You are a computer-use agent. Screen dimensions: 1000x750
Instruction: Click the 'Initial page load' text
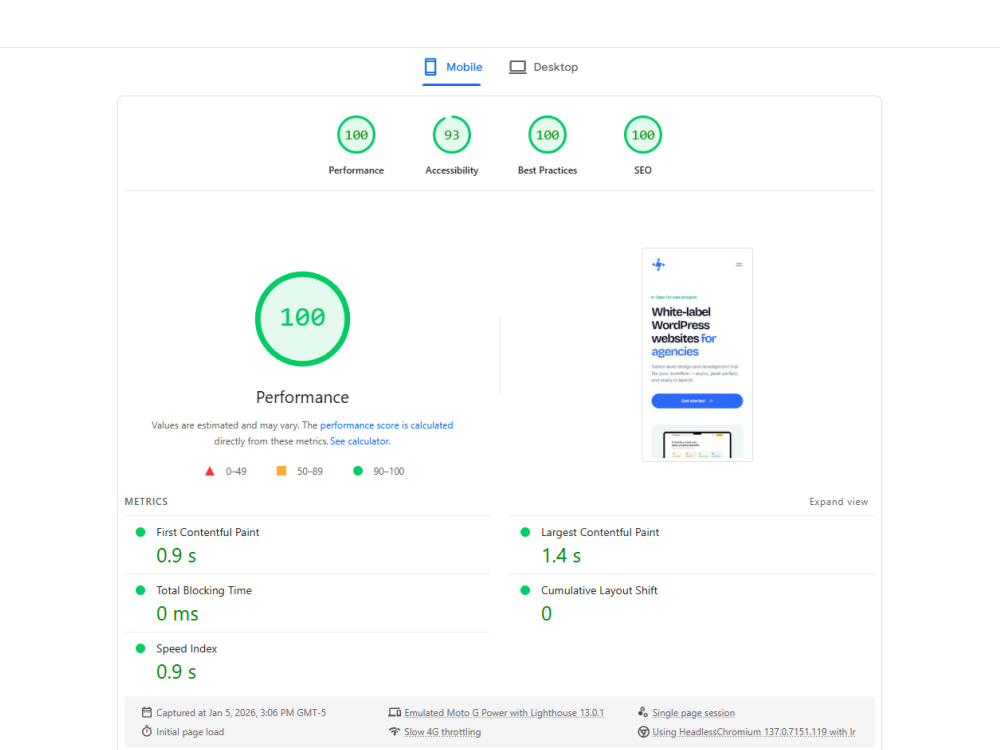click(x=190, y=732)
